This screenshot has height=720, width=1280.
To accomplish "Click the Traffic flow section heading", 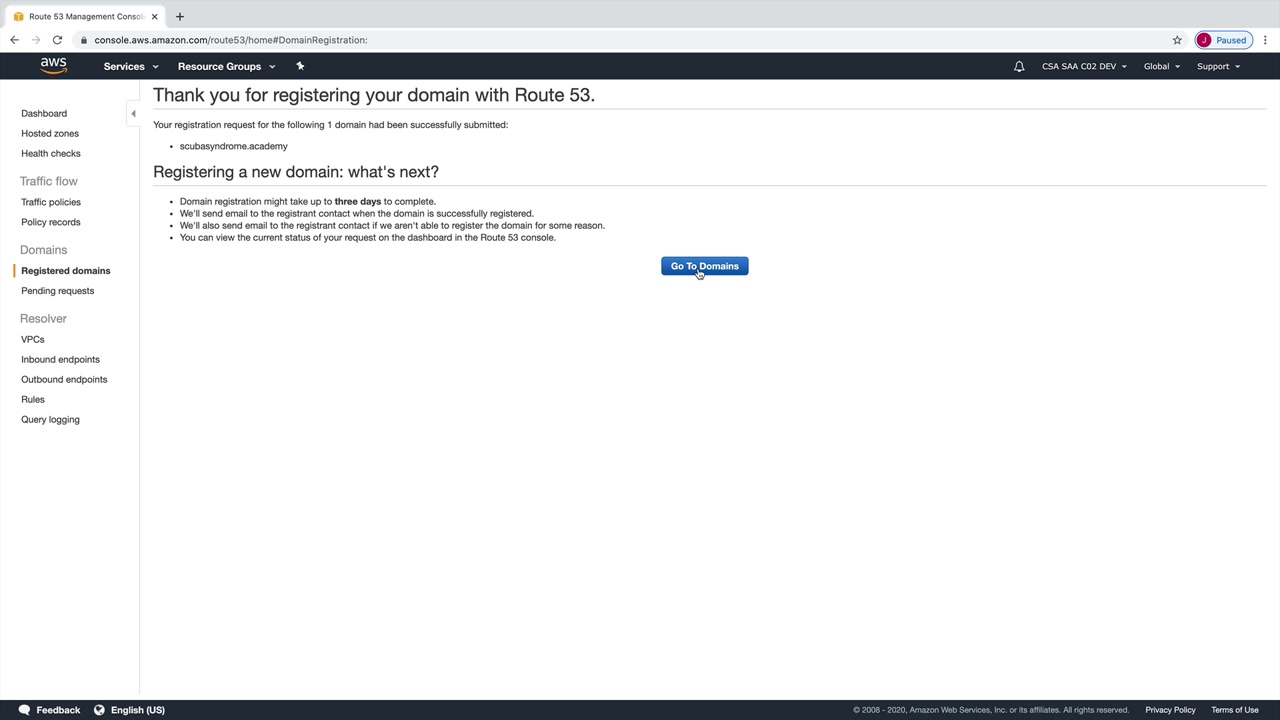I will 49,182.
